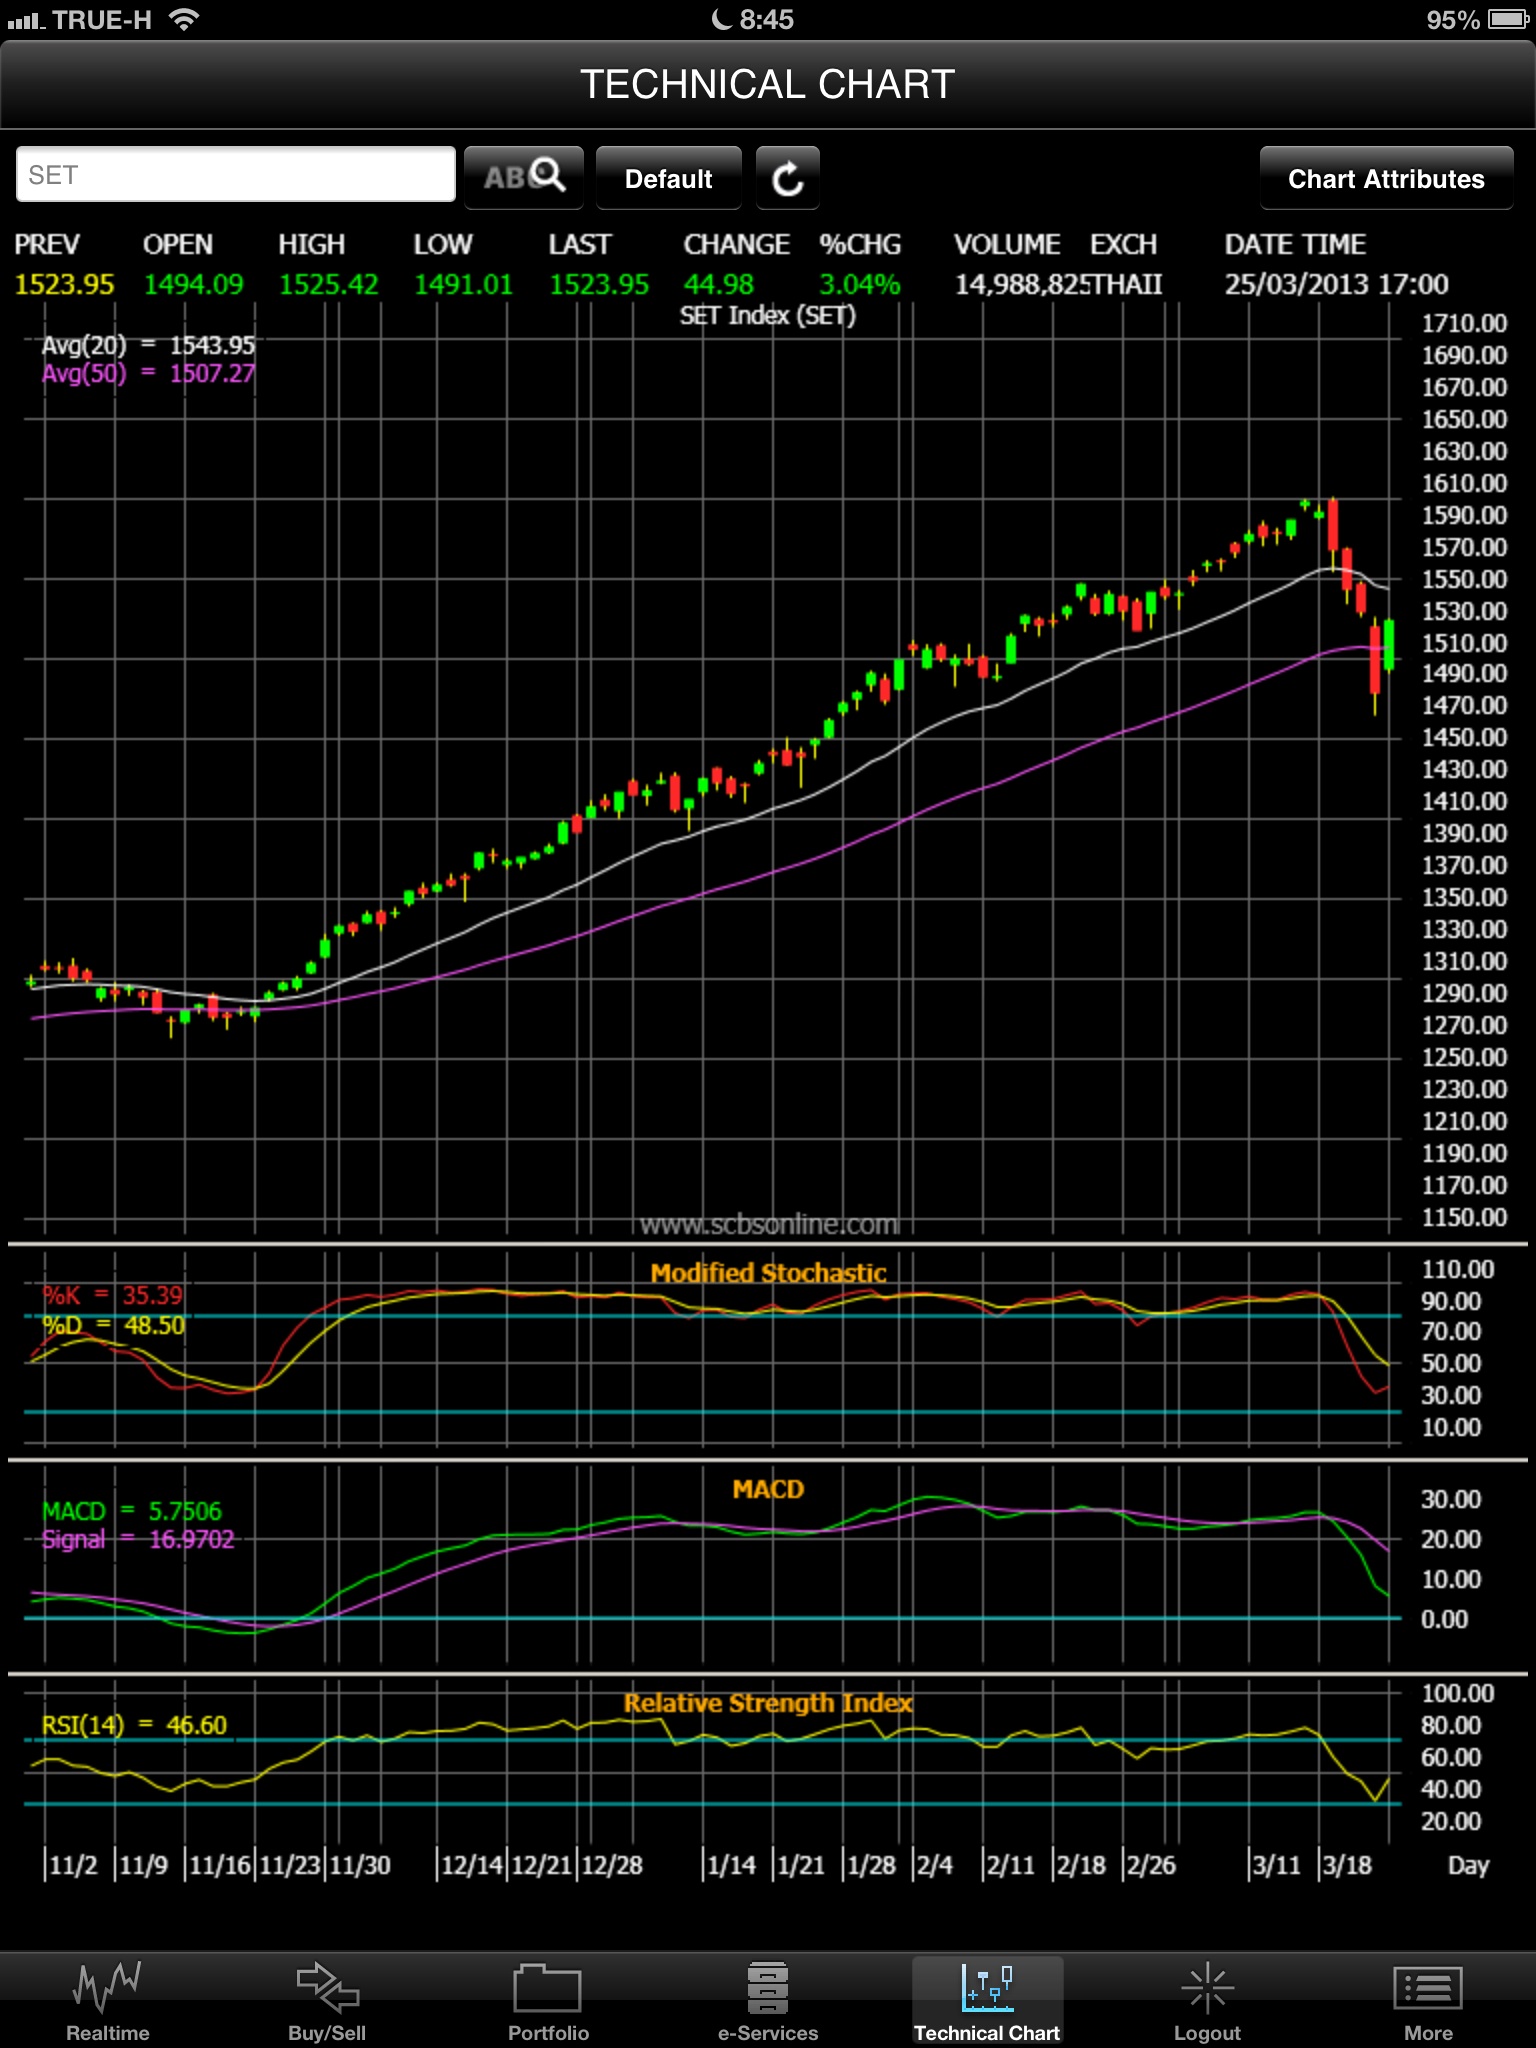Tap the TECHNICAL CHART header title
This screenshot has width=1536, height=2048.
click(768, 84)
